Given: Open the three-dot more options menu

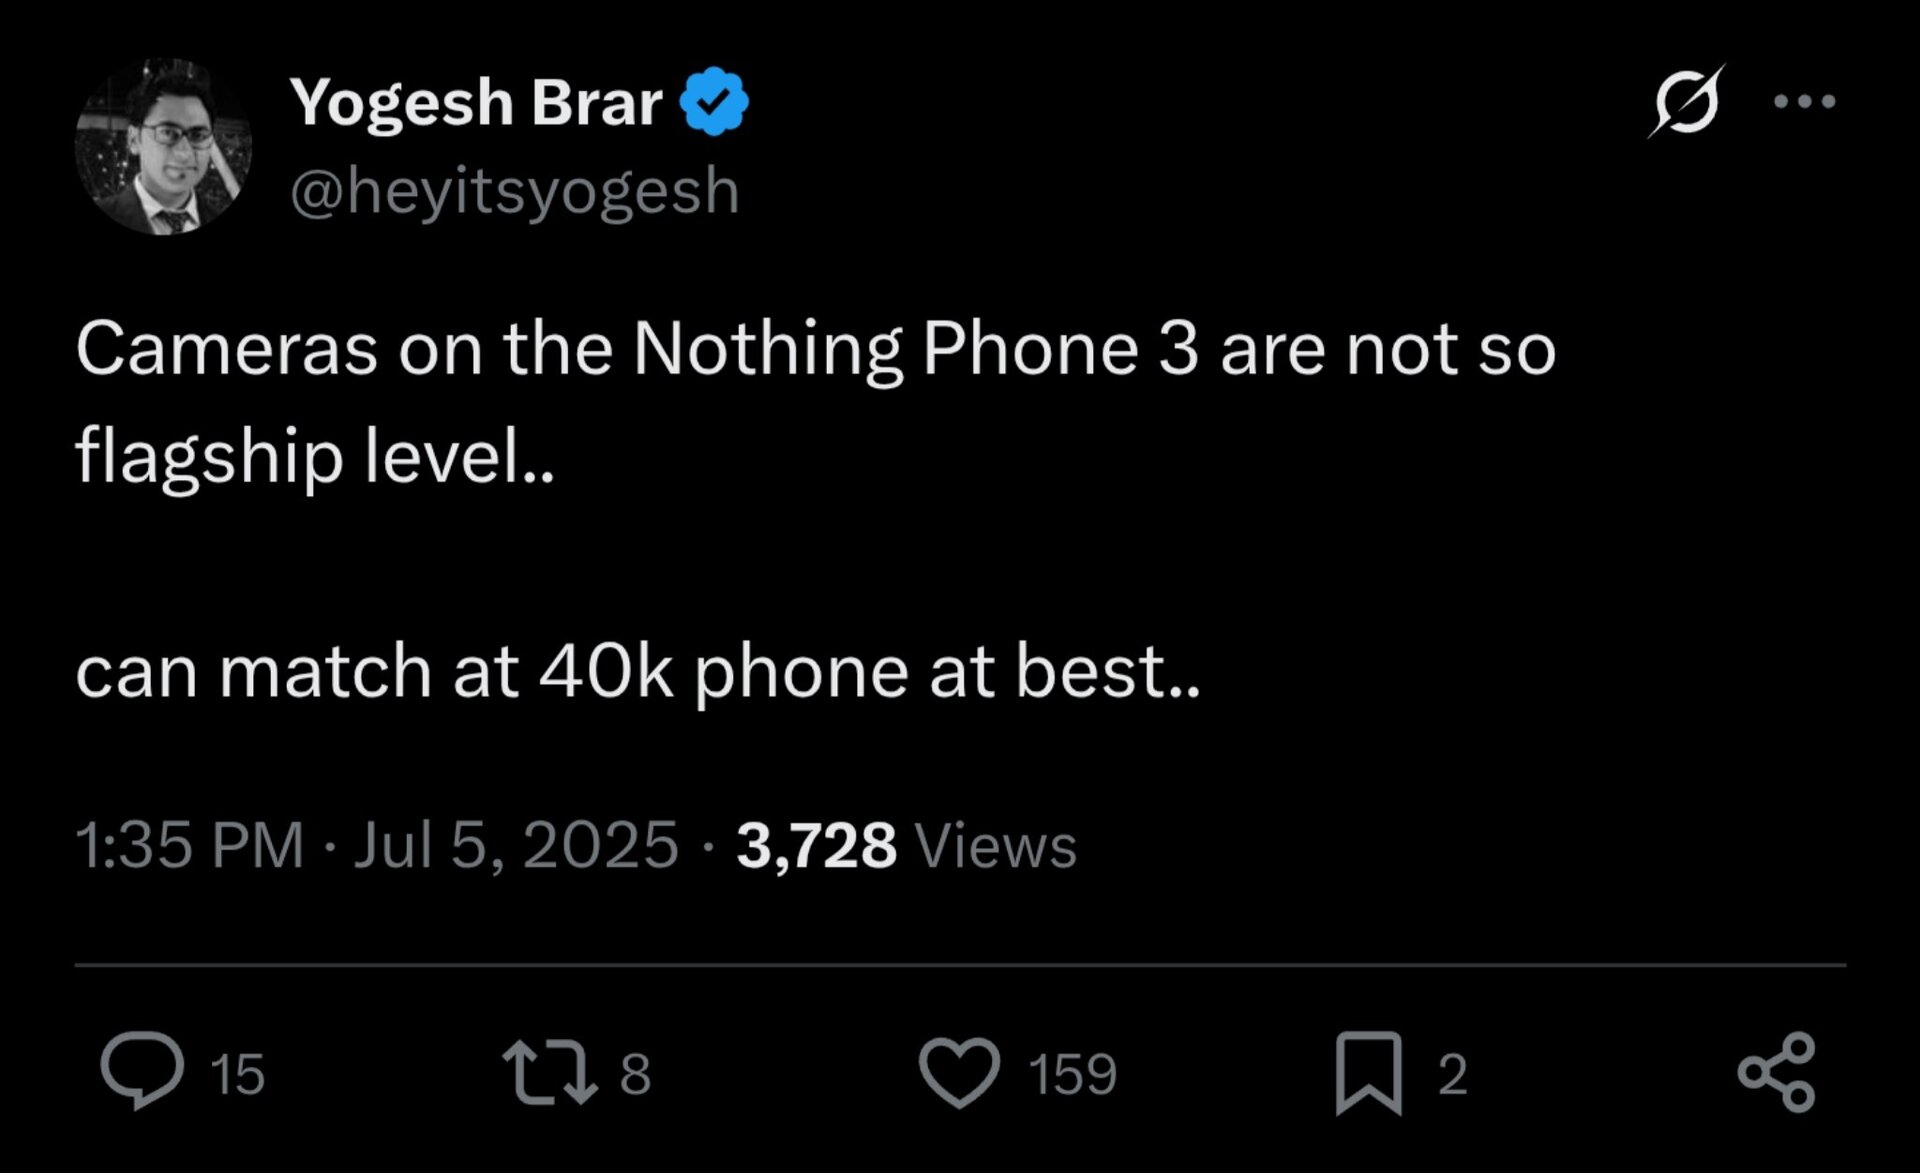Looking at the screenshot, I should pyautogui.click(x=1805, y=101).
